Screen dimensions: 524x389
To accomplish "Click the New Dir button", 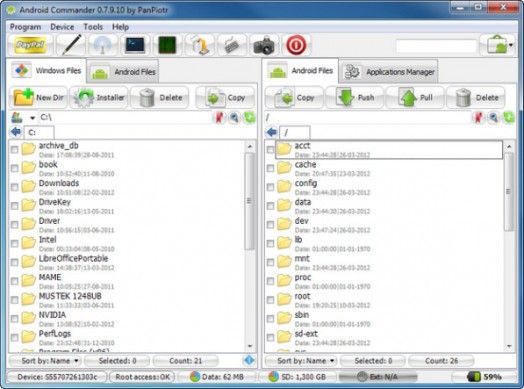I will 38,97.
